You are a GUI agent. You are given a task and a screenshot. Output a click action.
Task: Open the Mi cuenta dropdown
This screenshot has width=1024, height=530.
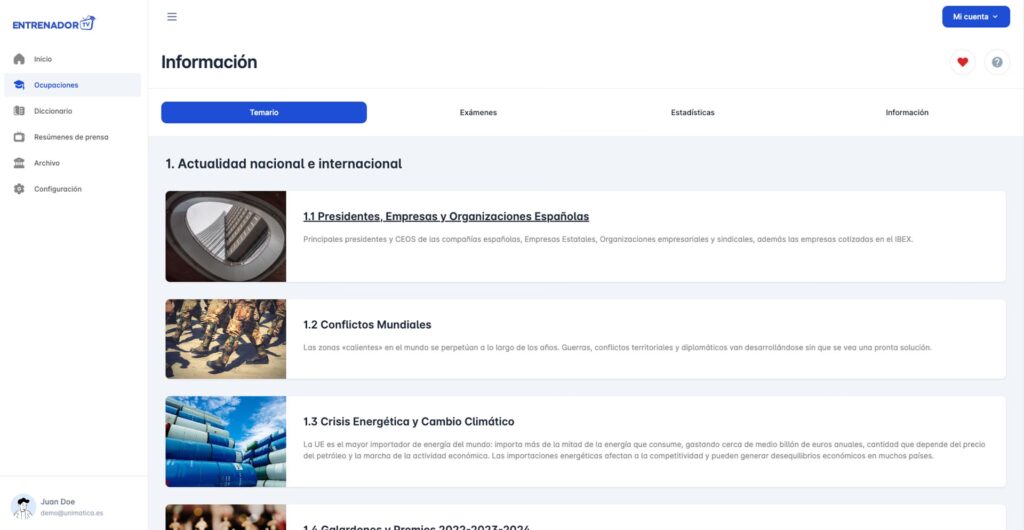(x=975, y=17)
